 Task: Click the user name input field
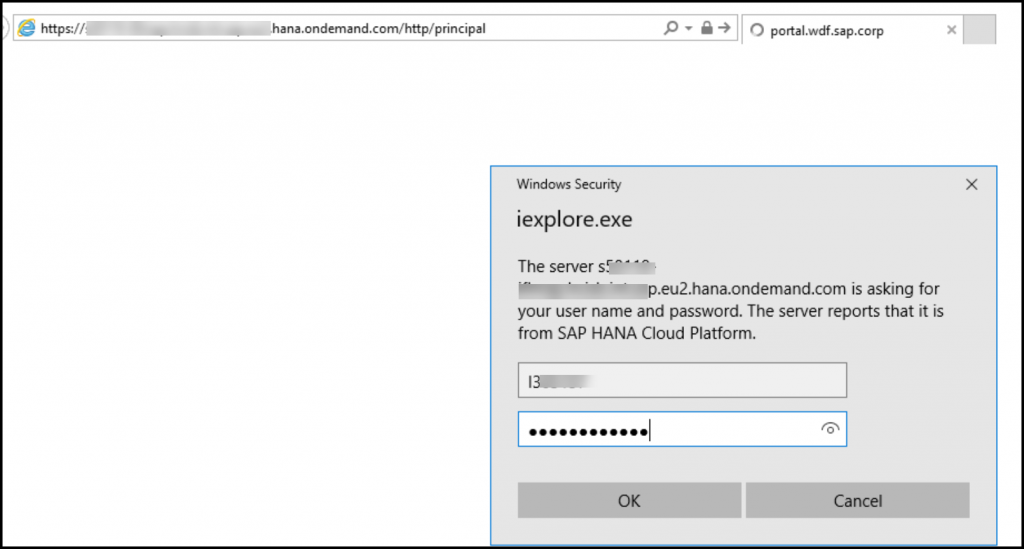(x=682, y=380)
